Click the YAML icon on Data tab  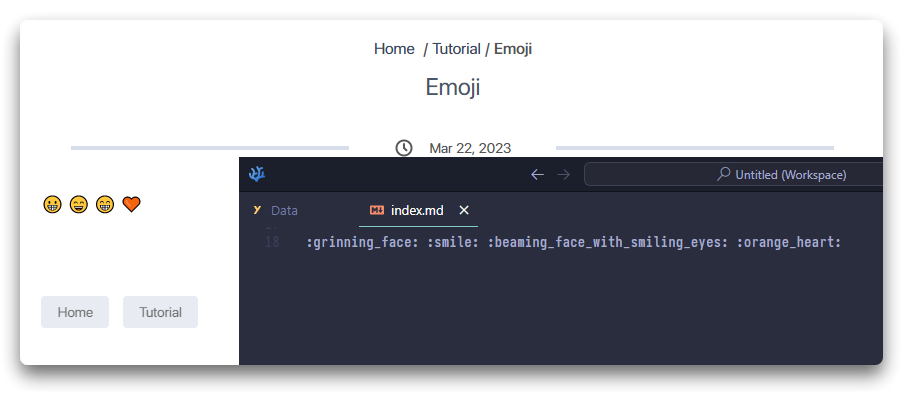click(257, 211)
